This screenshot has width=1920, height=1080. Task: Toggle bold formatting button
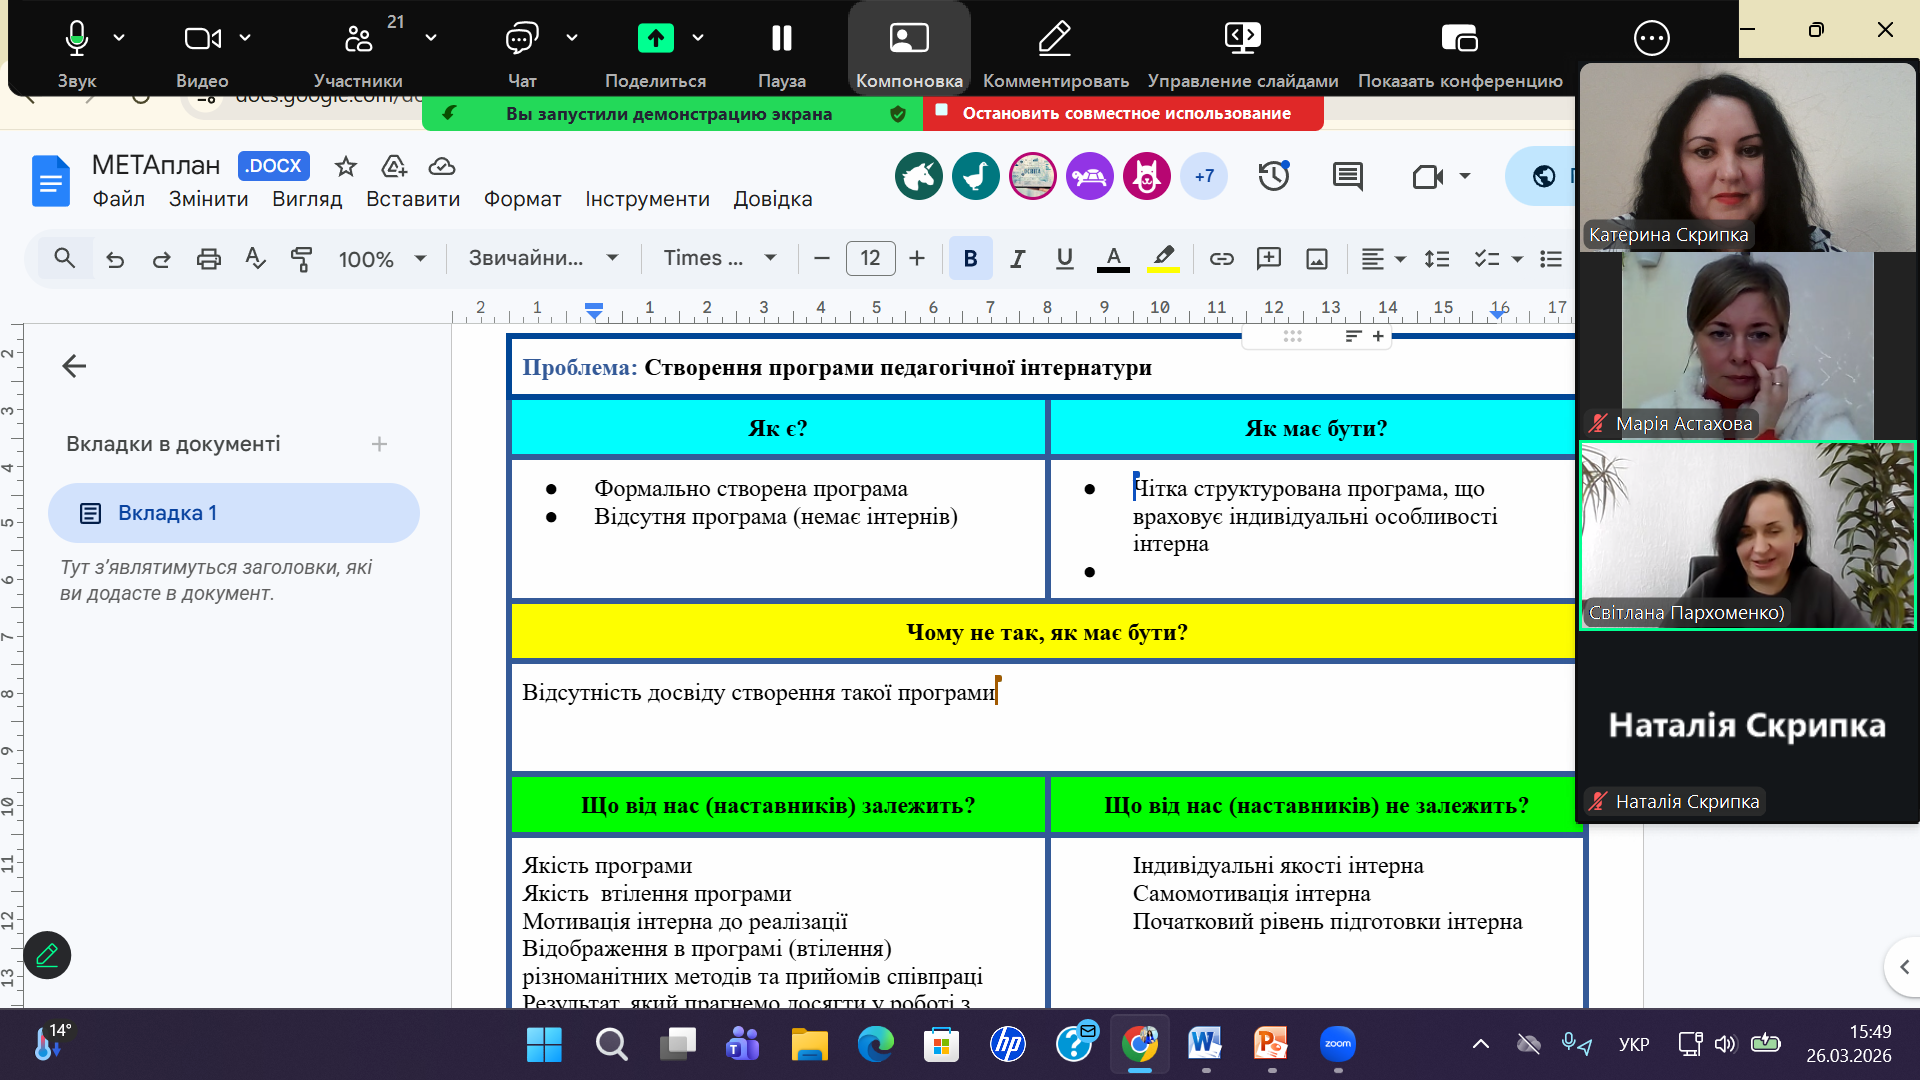click(x=970, y=259)
